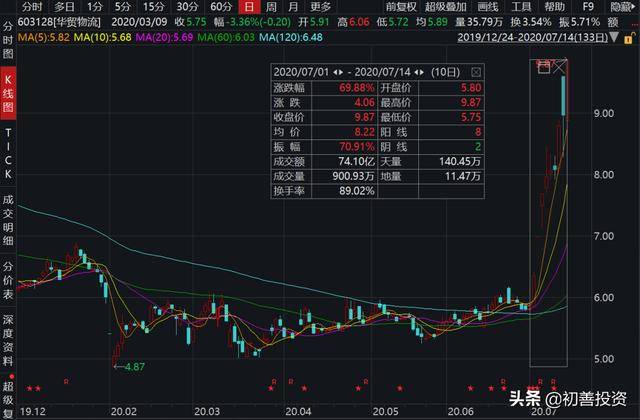640x420 pixels.
Task: Open 分价表 price distribution tab
Action: pos(8,280)
